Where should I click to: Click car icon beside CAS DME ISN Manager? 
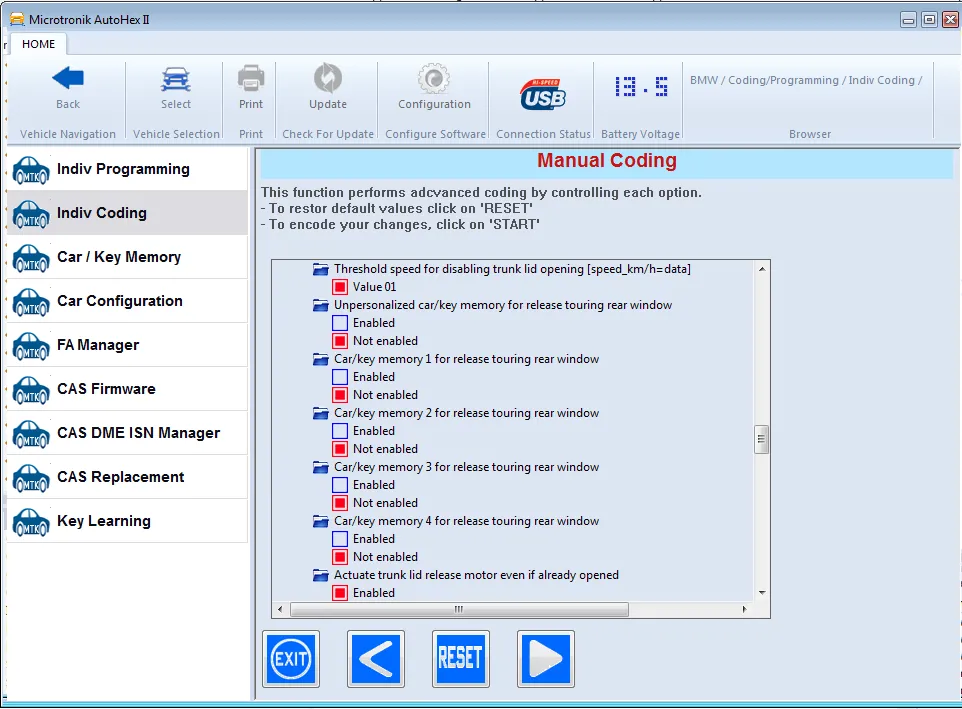(31, 434)
